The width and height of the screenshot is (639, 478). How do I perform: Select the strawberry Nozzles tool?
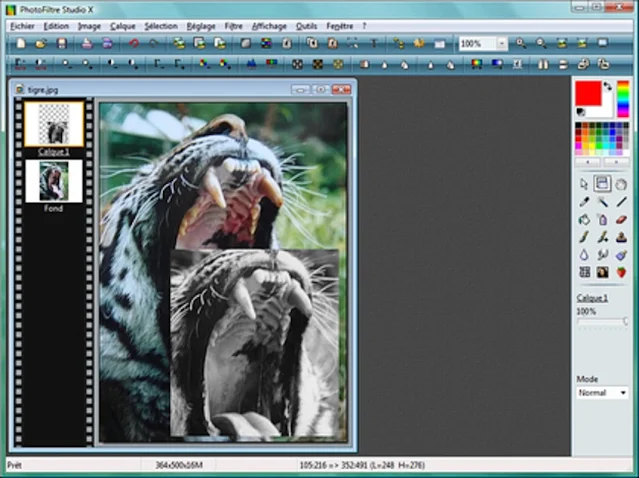621,272
